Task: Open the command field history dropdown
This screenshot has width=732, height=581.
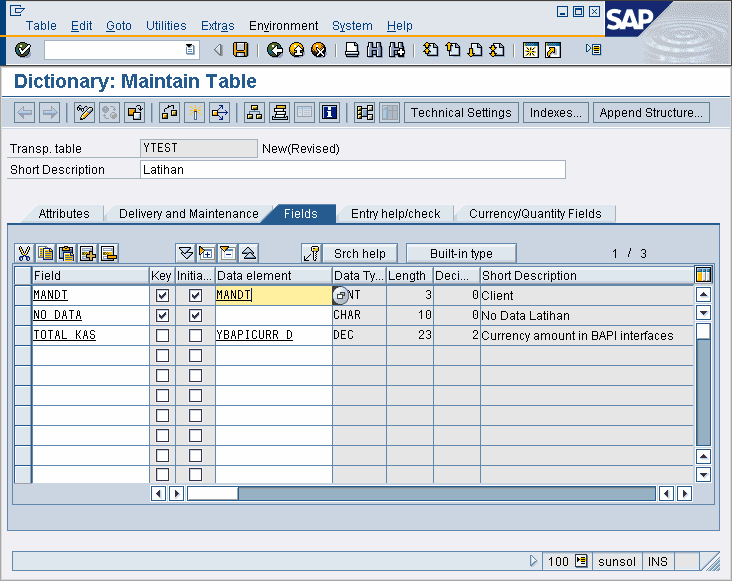Action: click(190, 49)
